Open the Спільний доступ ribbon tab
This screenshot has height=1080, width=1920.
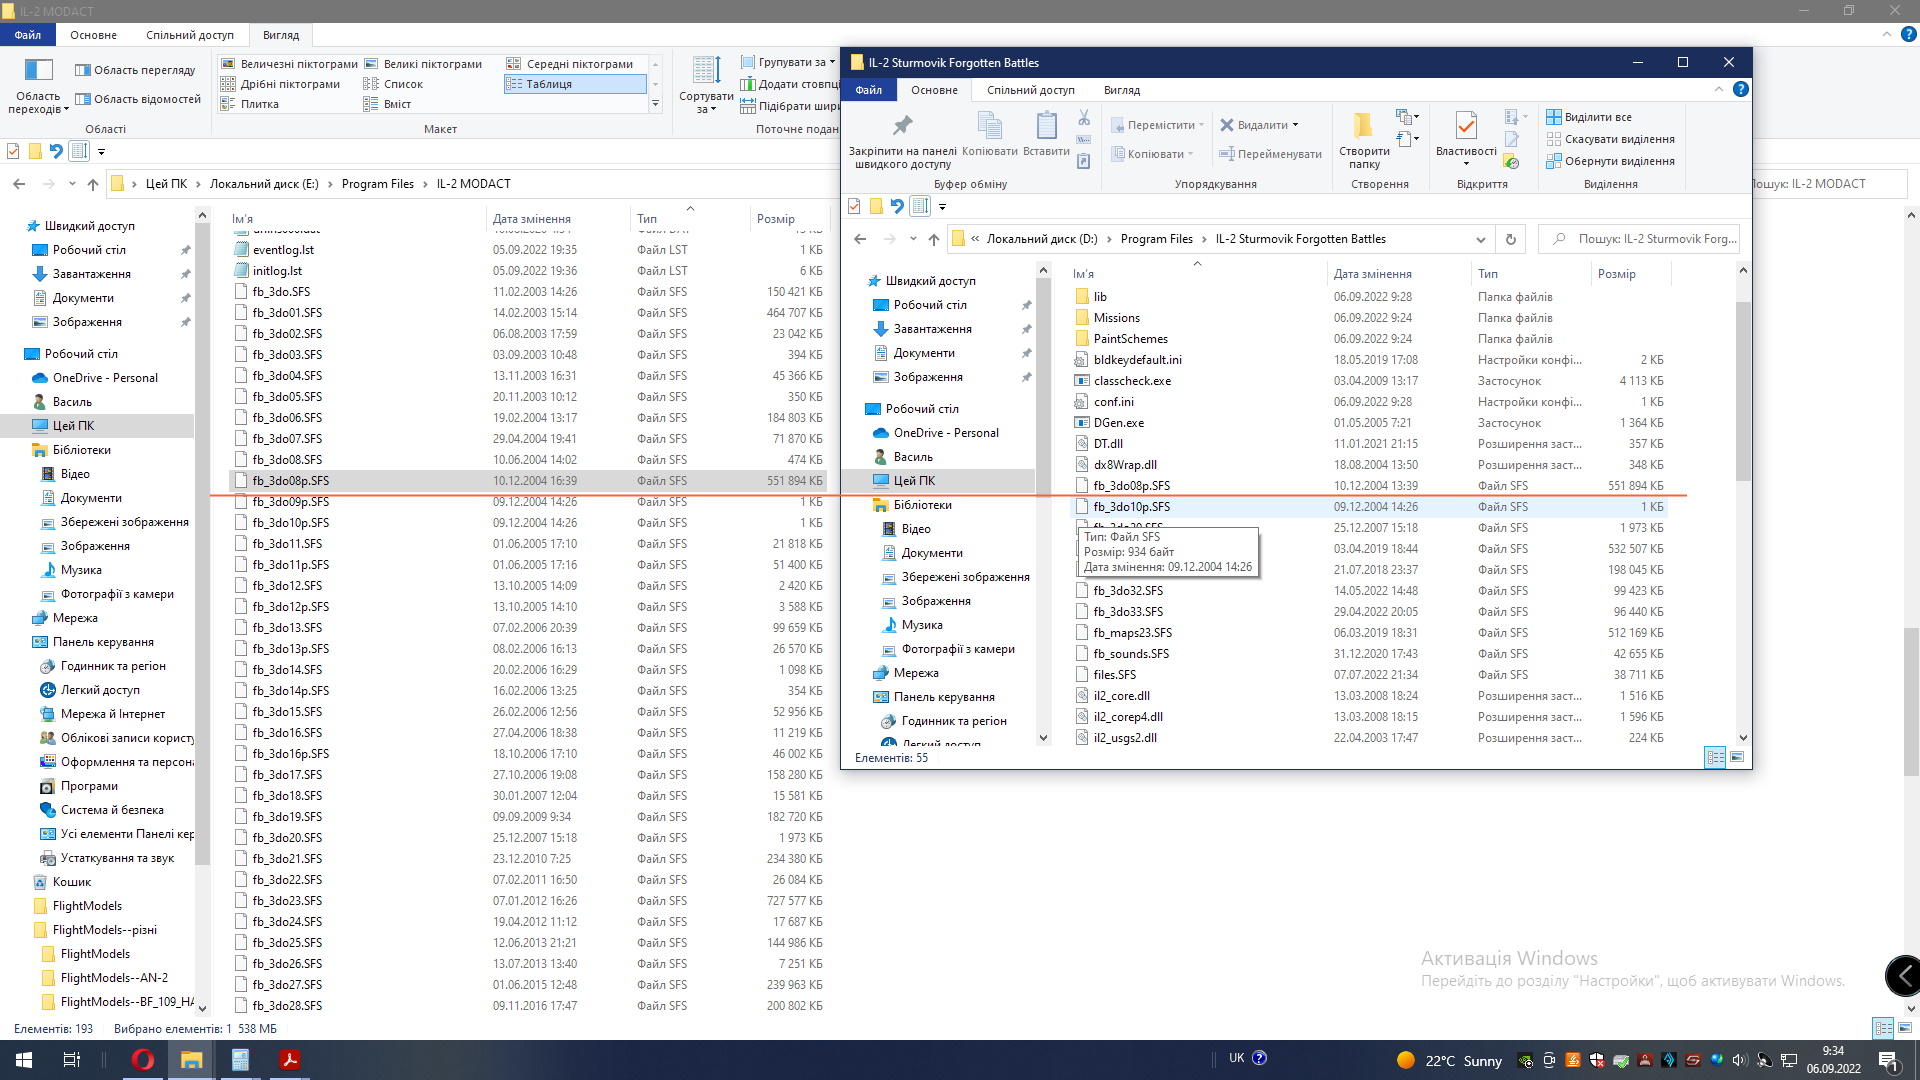[1030, 90]
